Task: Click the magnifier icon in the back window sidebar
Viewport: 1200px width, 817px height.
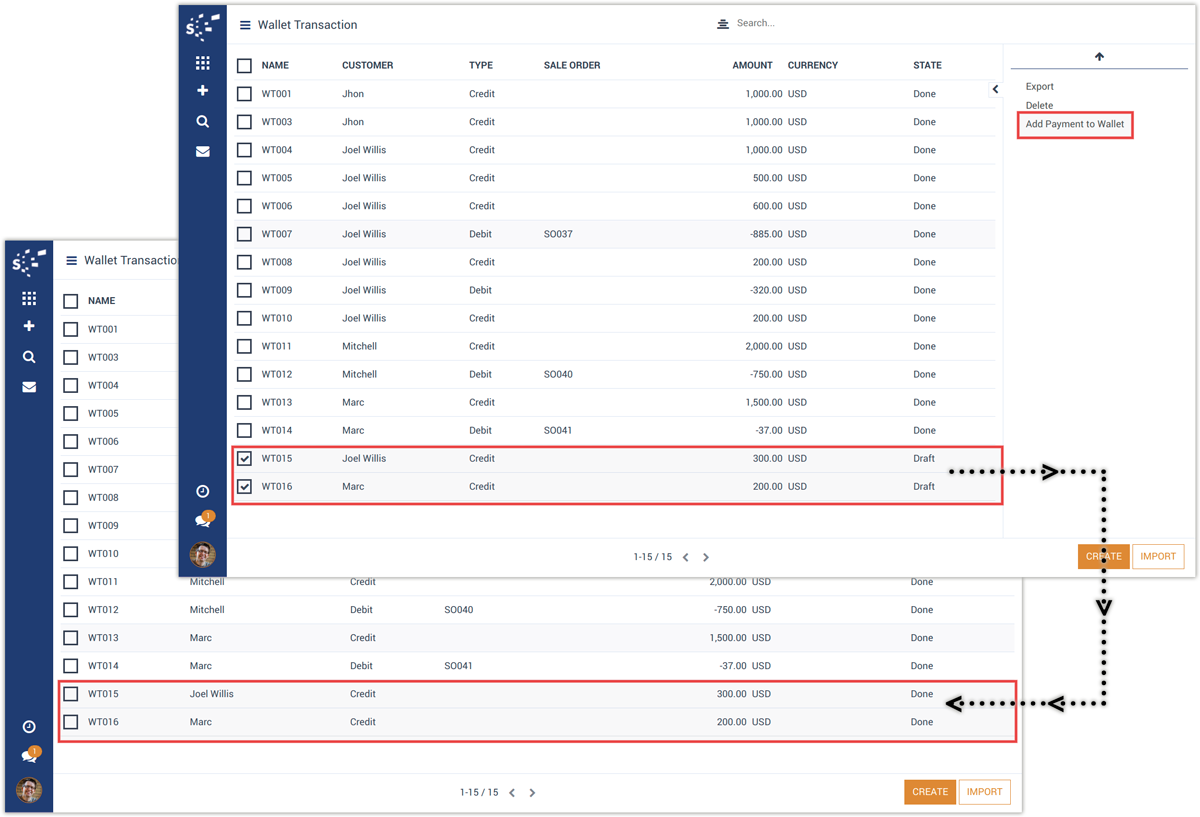Action: [29, 357]
